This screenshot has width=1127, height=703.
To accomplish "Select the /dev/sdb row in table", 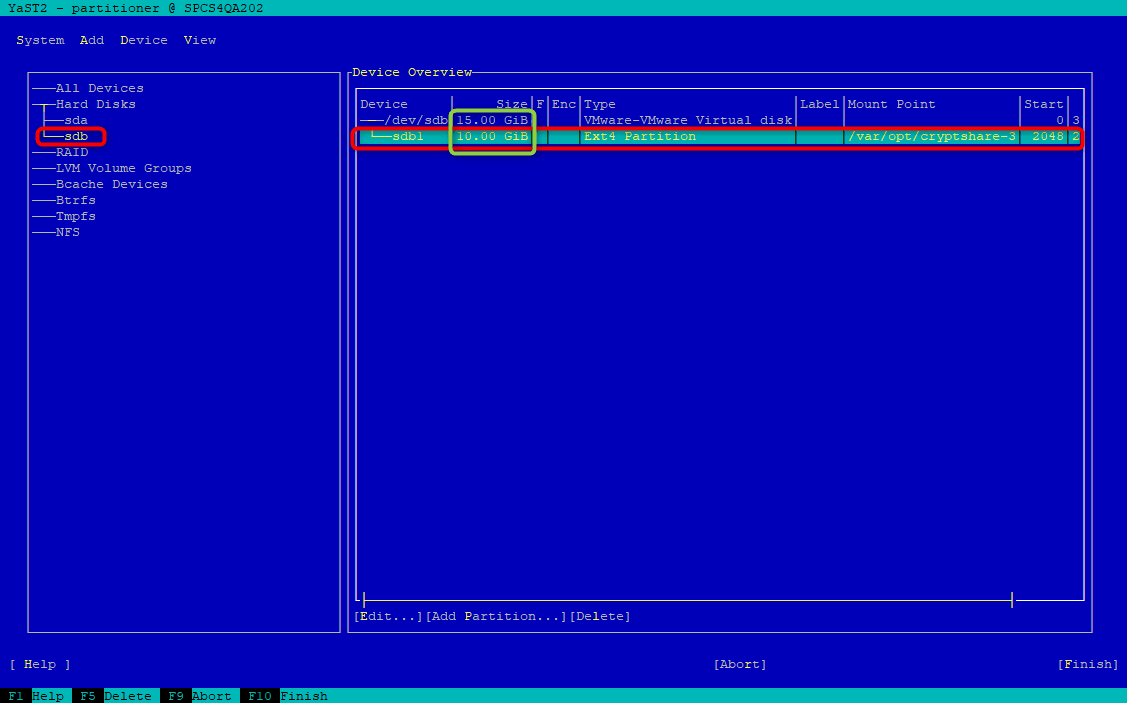I will pyautogui.click(x=719, y=120).
